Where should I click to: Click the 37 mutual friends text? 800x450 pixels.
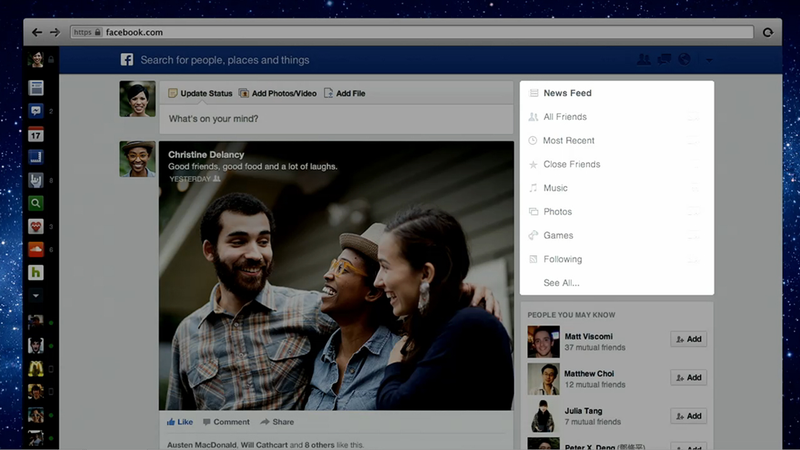coord(595,347)
